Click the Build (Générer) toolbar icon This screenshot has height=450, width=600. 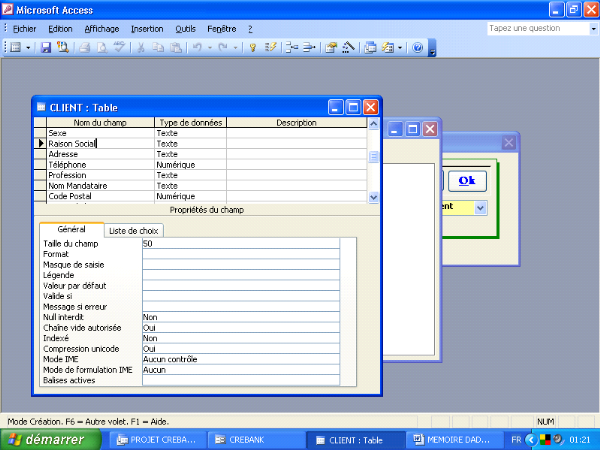[349, 47]
